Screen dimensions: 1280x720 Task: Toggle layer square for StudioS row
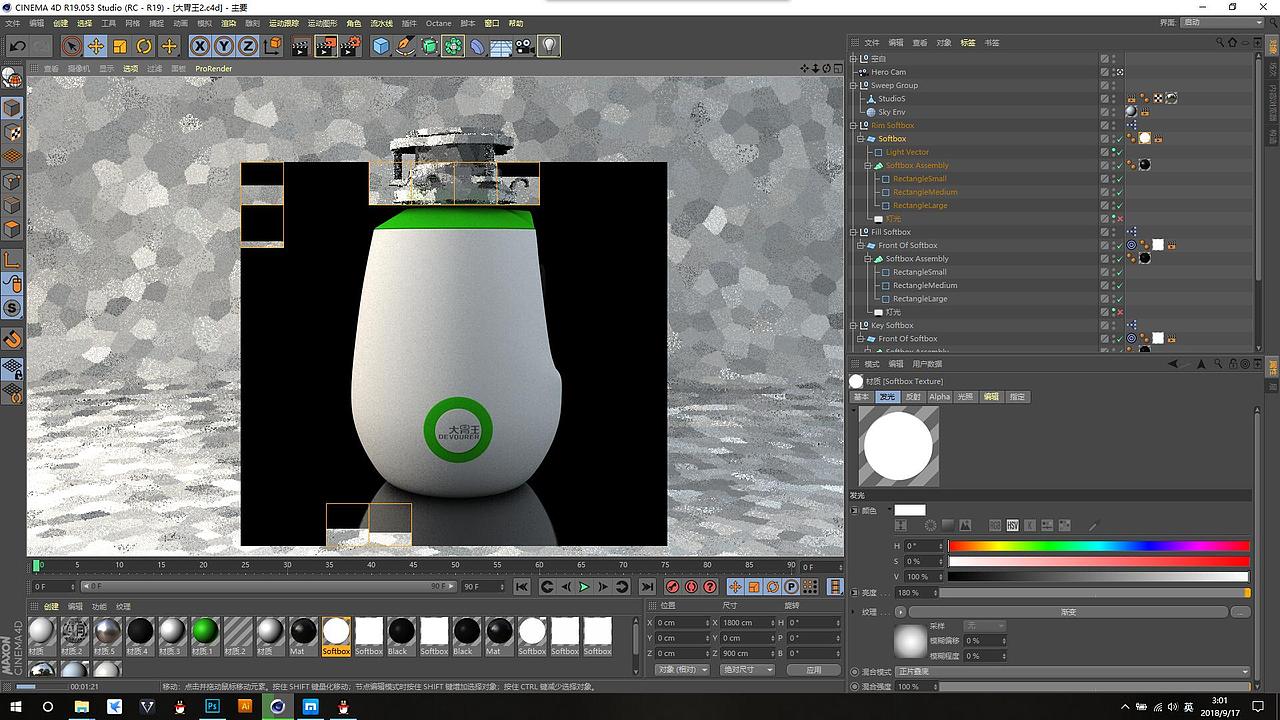point(1104,99)
